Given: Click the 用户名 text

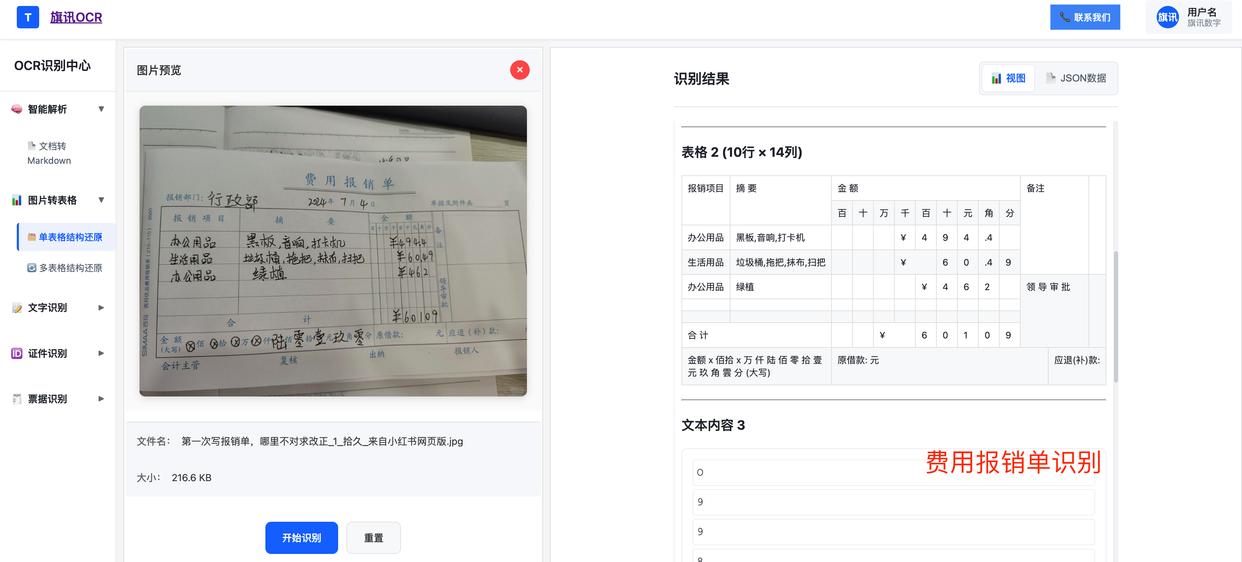Looking at the screenshot, I should (x=1201, y=12).
